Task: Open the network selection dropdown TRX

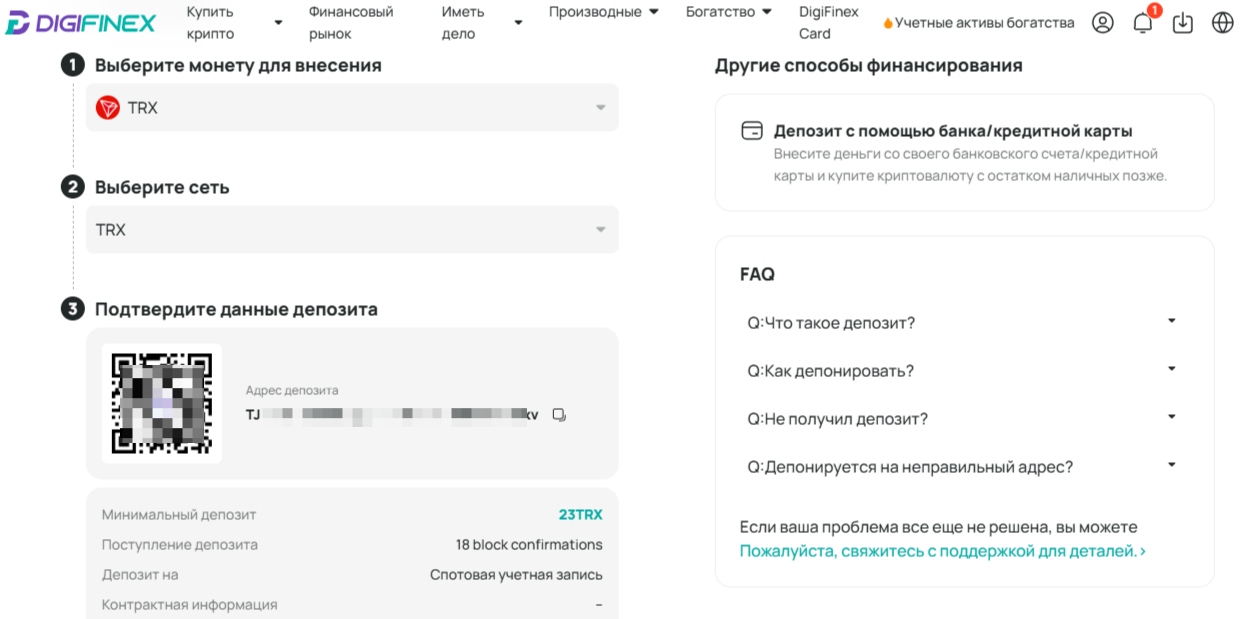Action: [x=352, y=230]
